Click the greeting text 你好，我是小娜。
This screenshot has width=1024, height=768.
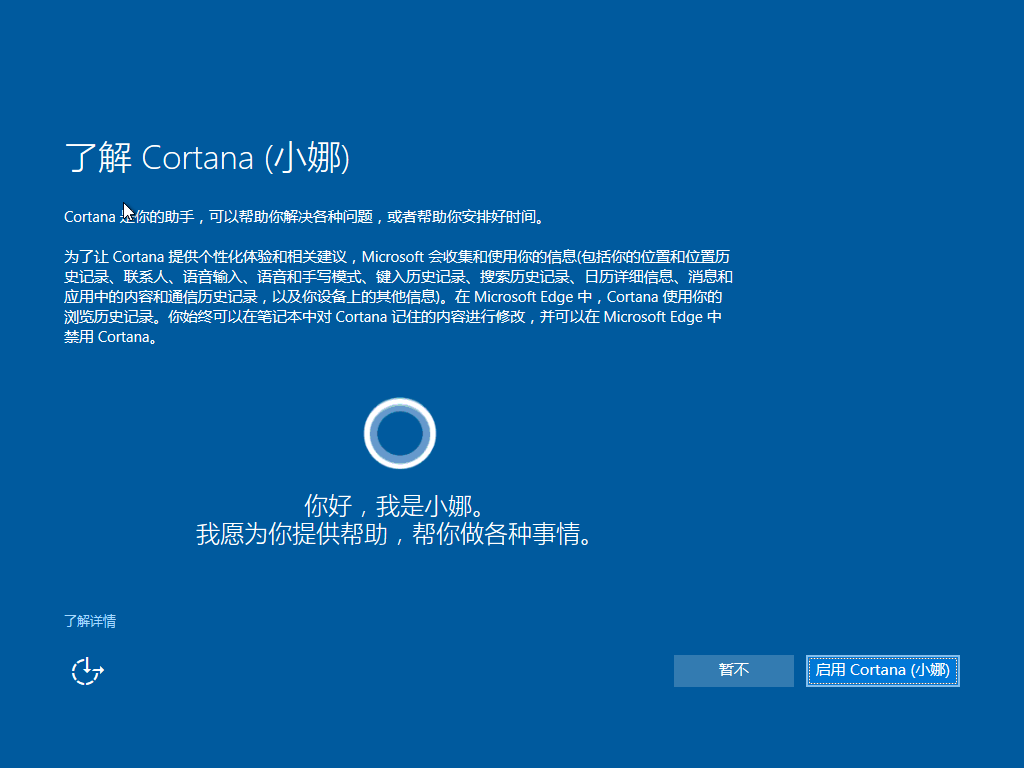(400, 504)
